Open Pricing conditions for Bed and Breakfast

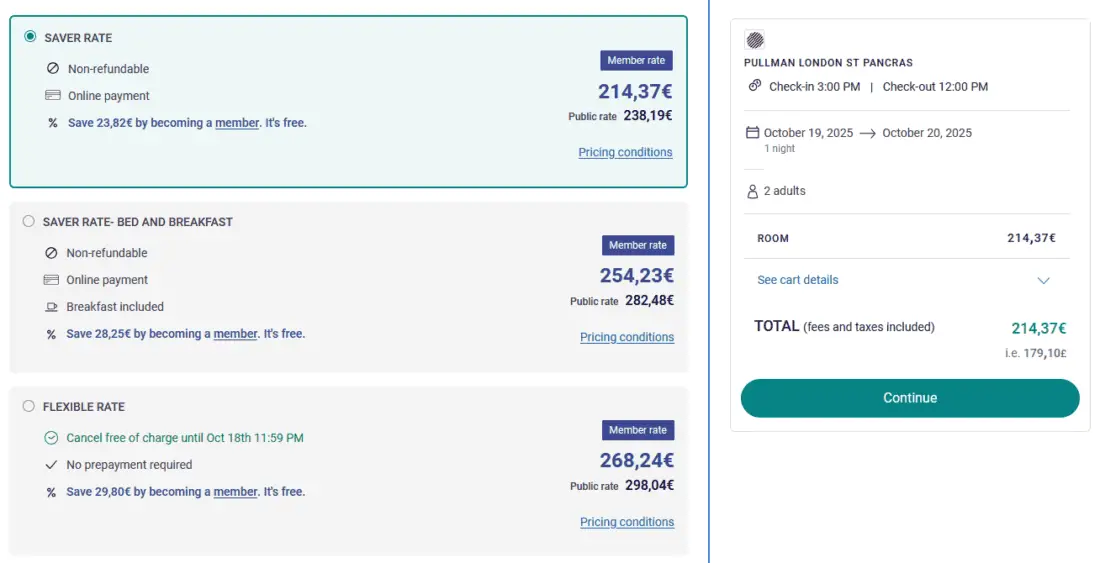(627, 337)
